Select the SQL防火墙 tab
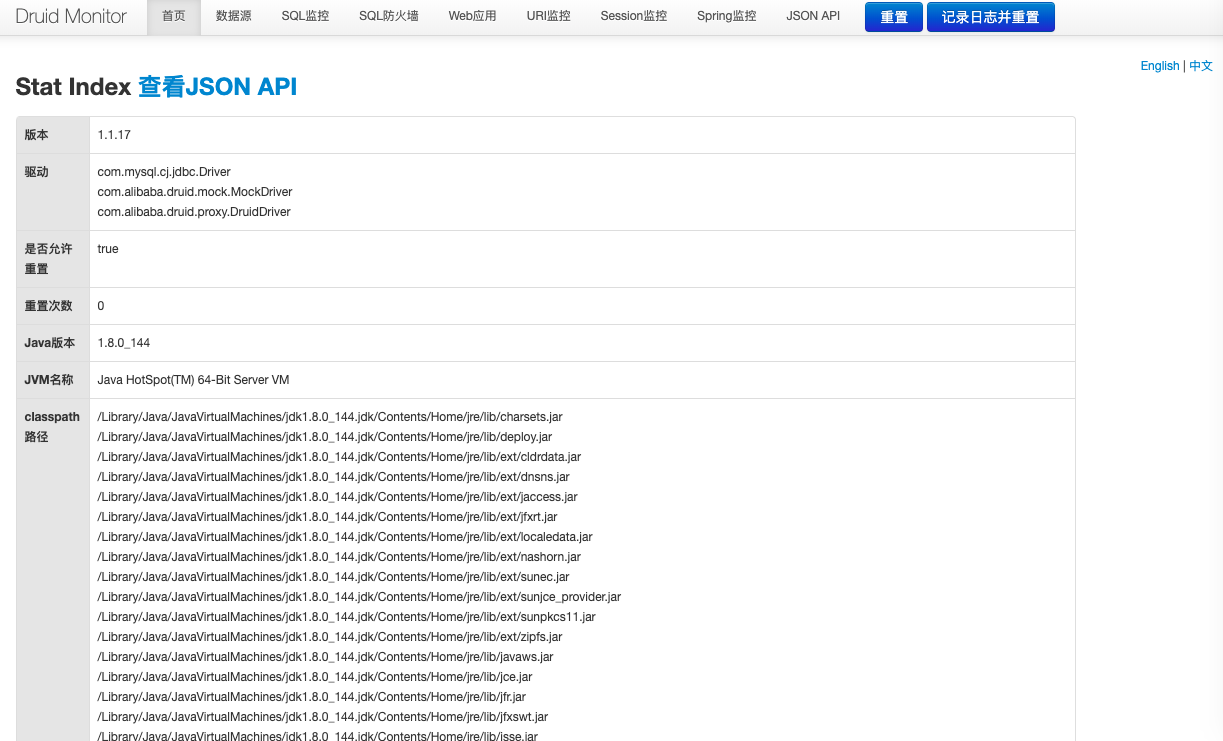 click(388, 17)
